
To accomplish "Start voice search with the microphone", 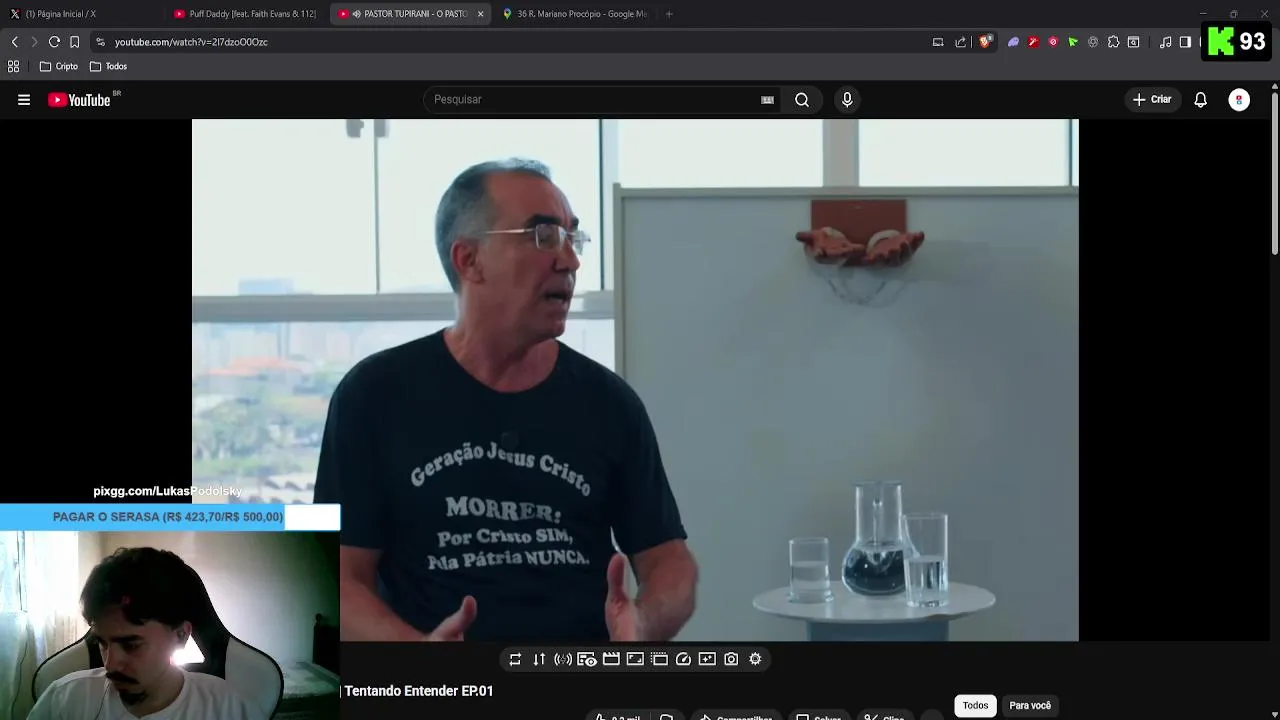I will pos(847,99).
